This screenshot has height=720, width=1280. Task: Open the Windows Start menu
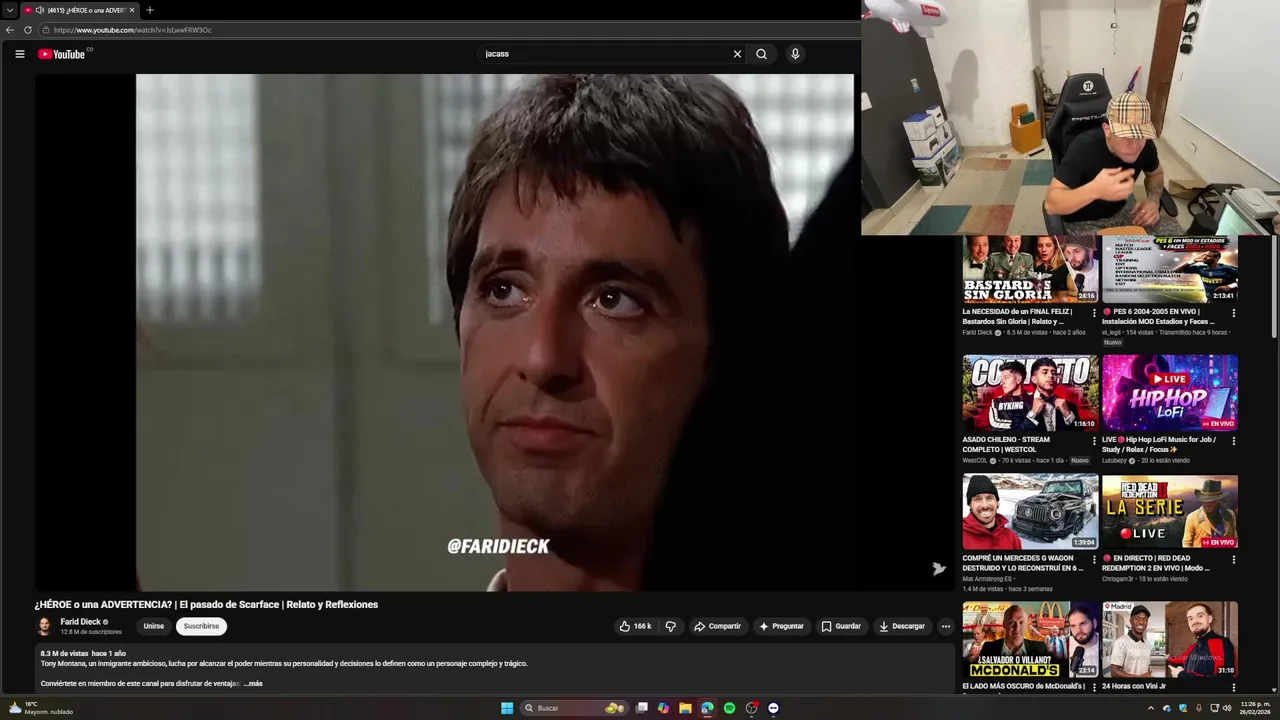point(507,708)
